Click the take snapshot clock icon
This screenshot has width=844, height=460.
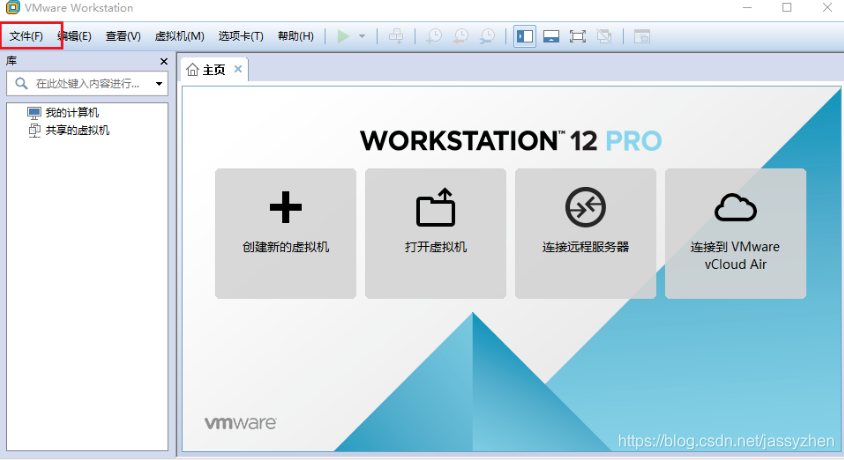click(434, 36)
